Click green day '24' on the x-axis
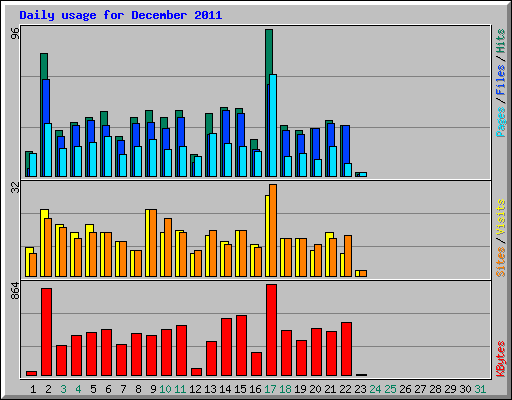This screenshot has width=512, height=400. pyautogui.click(x=375, y=389)
